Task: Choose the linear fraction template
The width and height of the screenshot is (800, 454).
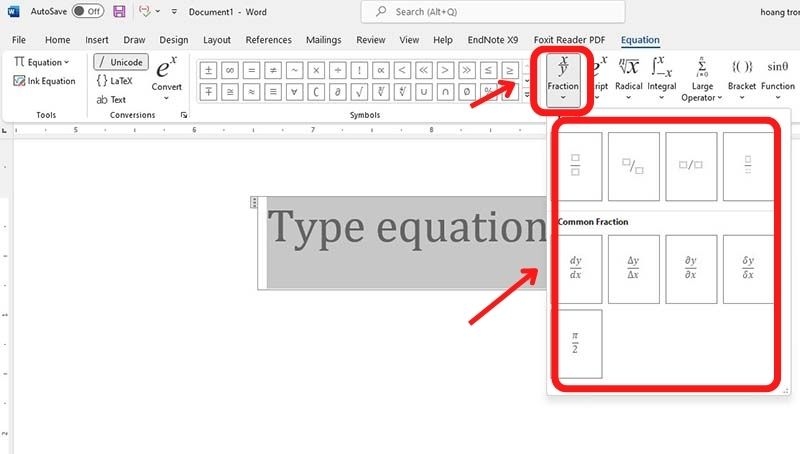Action: point(691,166)
